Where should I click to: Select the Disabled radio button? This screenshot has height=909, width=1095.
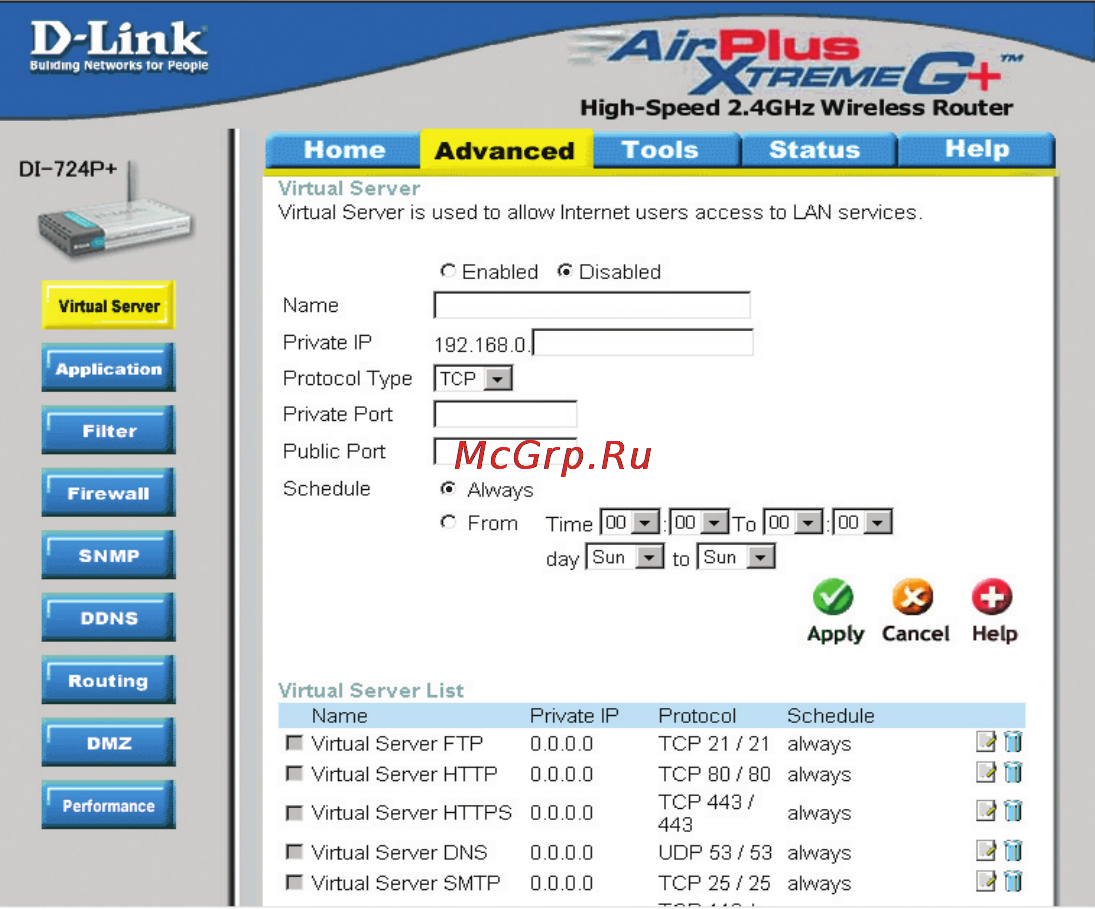click(564, 270)
